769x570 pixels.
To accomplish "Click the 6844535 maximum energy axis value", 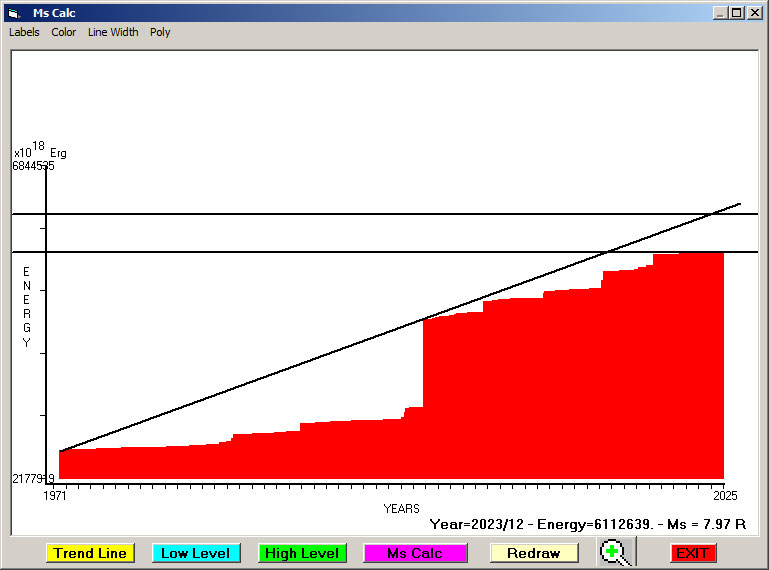I will point(33,166).
